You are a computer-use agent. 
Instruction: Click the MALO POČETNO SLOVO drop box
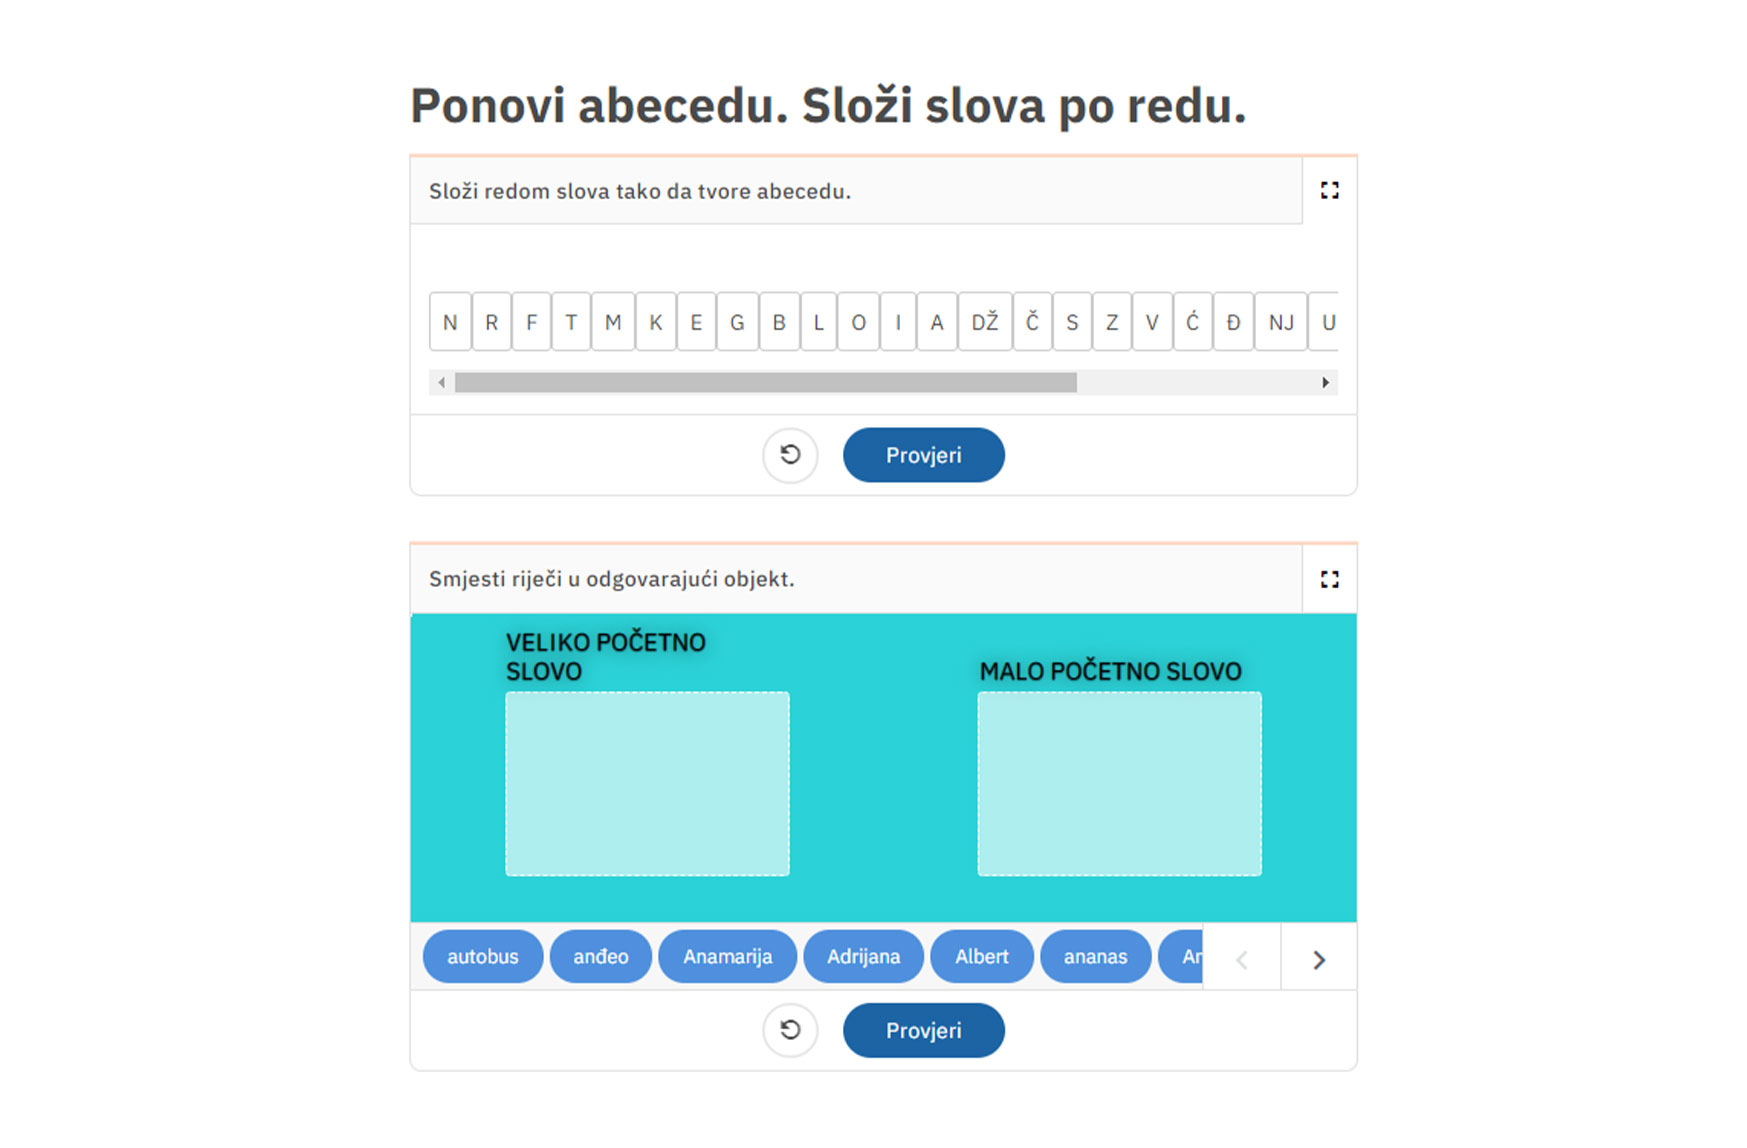tap(1119, 784)
